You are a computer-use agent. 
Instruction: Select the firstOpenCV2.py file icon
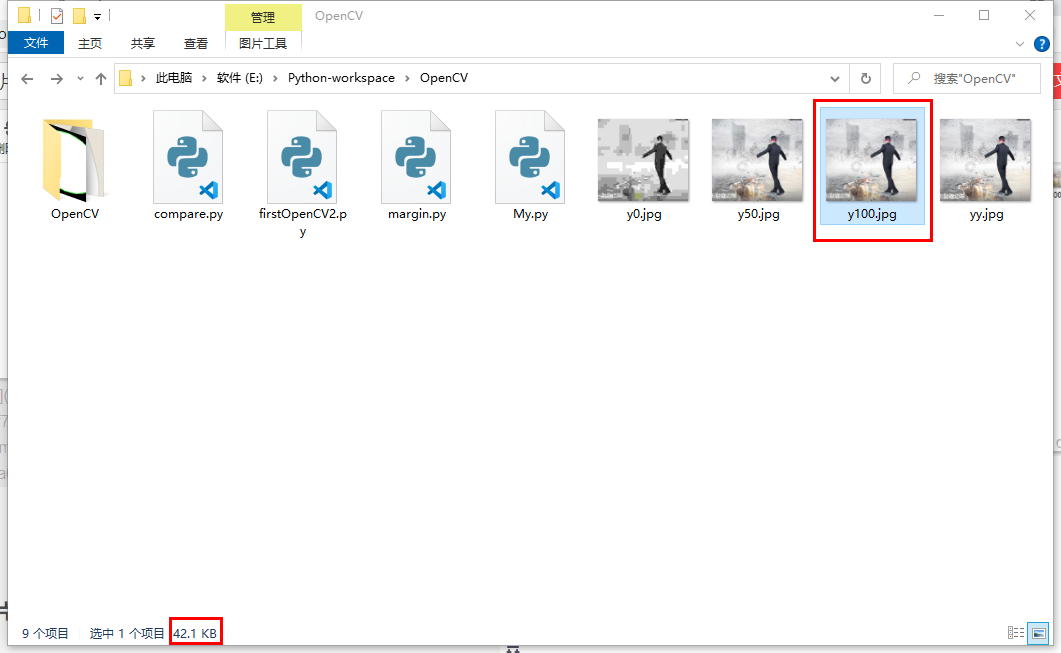tap(302, 157)
